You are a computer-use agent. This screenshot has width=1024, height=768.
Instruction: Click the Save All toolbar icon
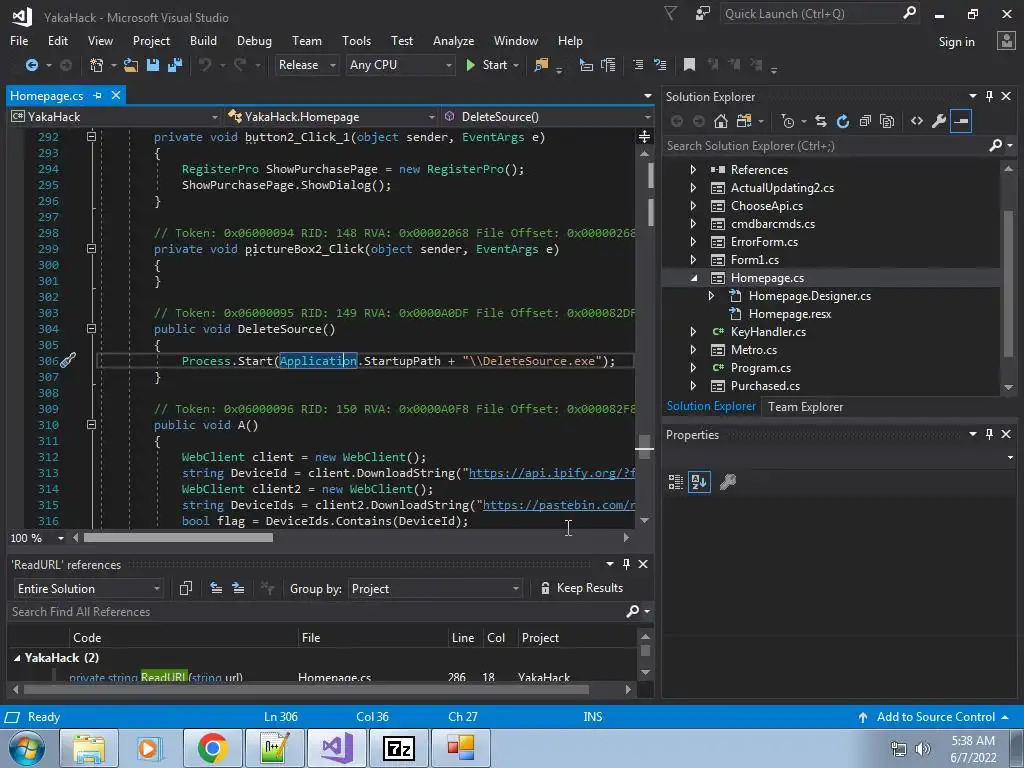(x=174, y=65)
